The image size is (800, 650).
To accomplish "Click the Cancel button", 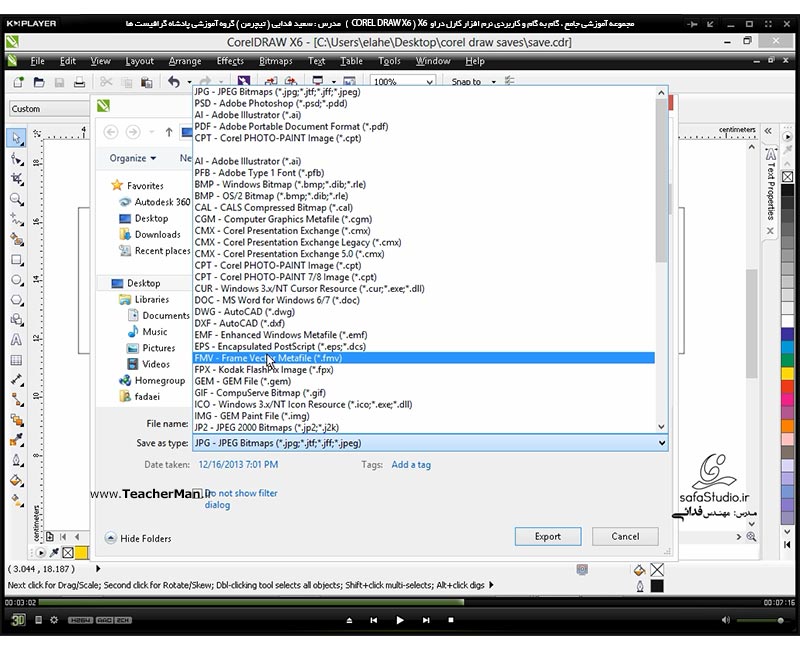I will tap(625, 536).
